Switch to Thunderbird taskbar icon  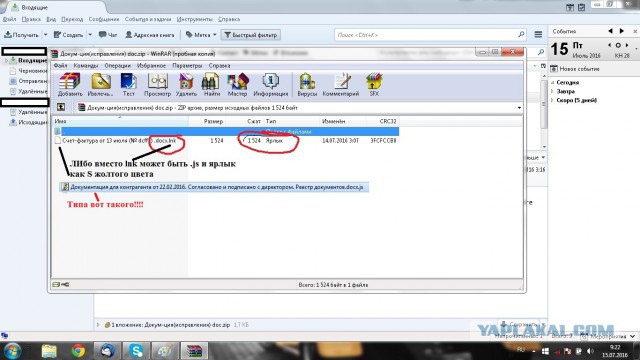(x=107, y=351)
